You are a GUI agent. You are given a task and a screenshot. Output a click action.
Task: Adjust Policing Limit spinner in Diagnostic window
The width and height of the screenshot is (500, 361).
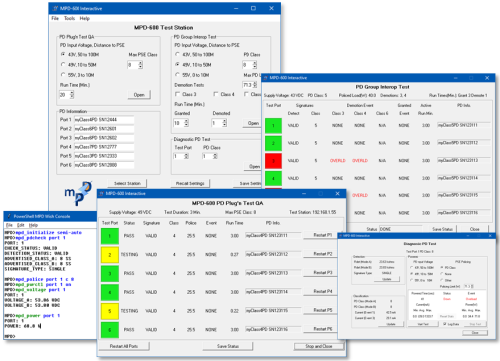tap(472, 286)
